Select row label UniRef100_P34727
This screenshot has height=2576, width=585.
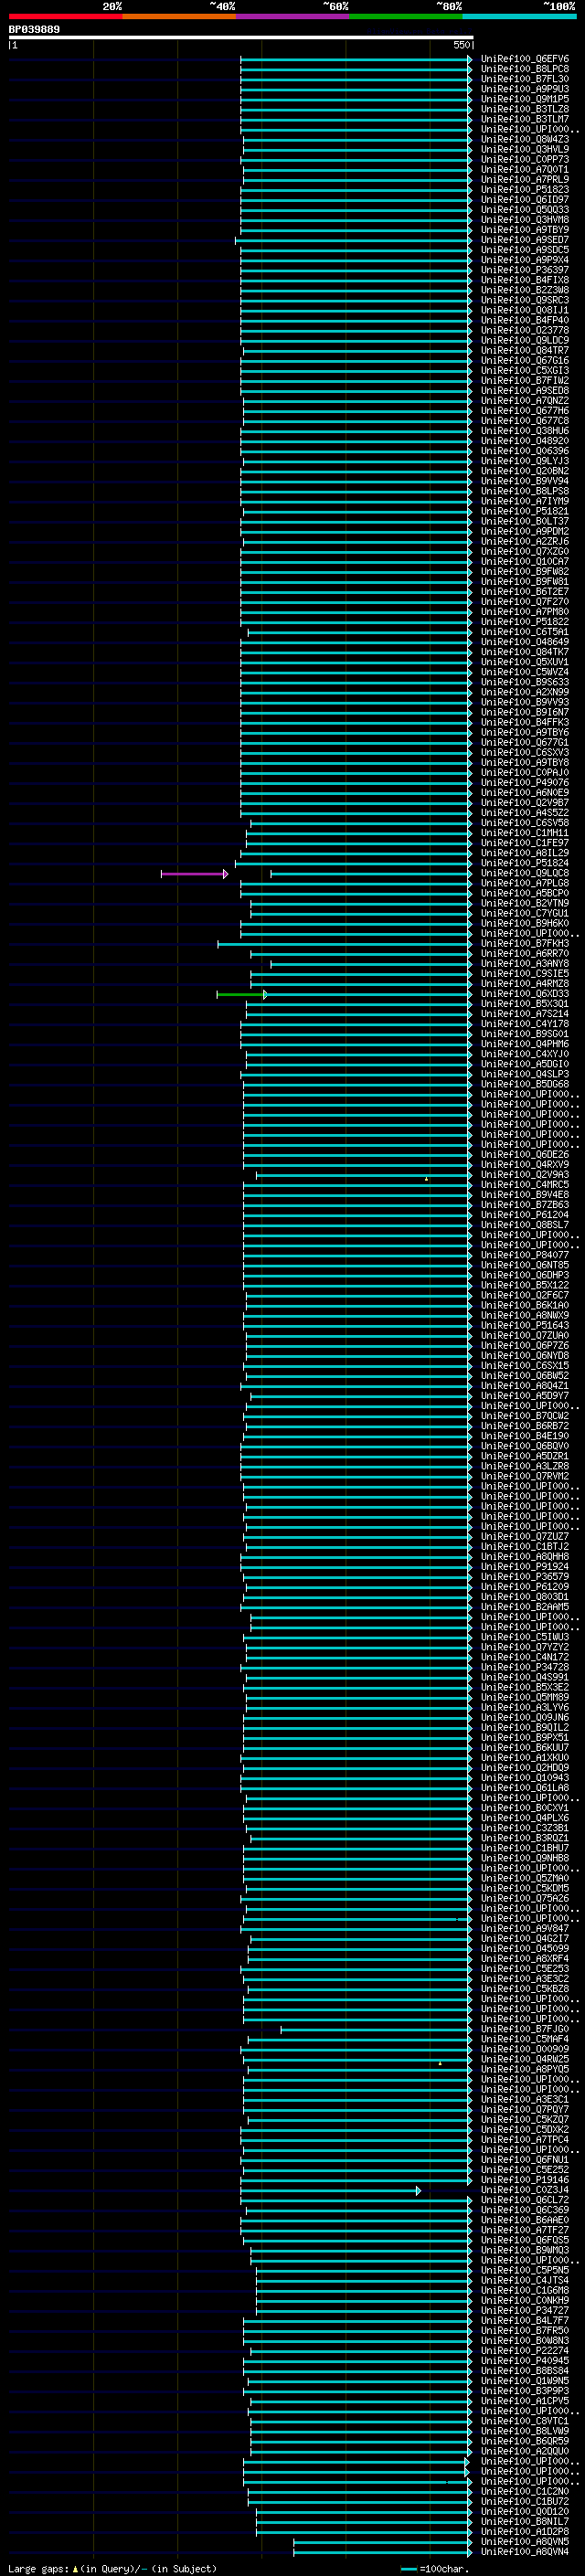(x=525, y=2310)
